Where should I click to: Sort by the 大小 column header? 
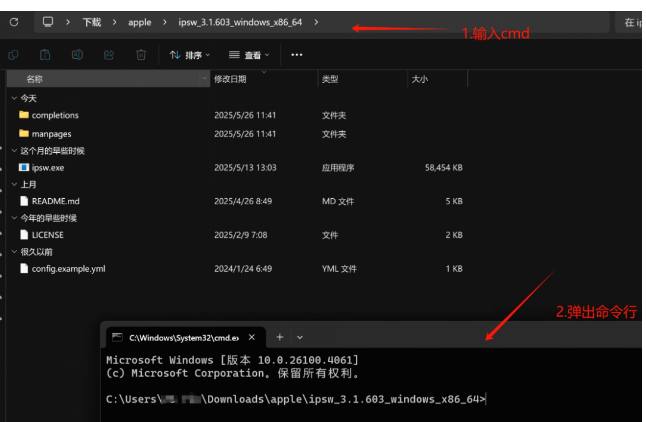438,79
